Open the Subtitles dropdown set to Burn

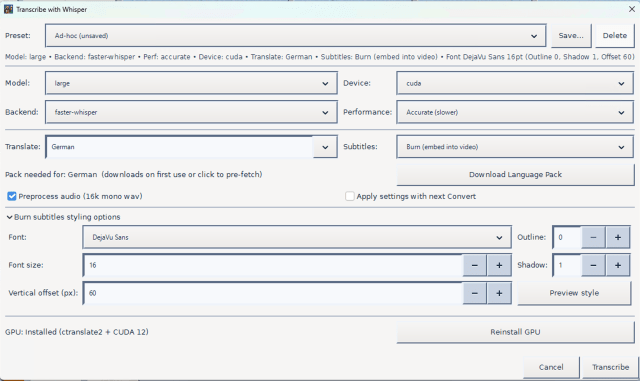[x=515, y=147]
